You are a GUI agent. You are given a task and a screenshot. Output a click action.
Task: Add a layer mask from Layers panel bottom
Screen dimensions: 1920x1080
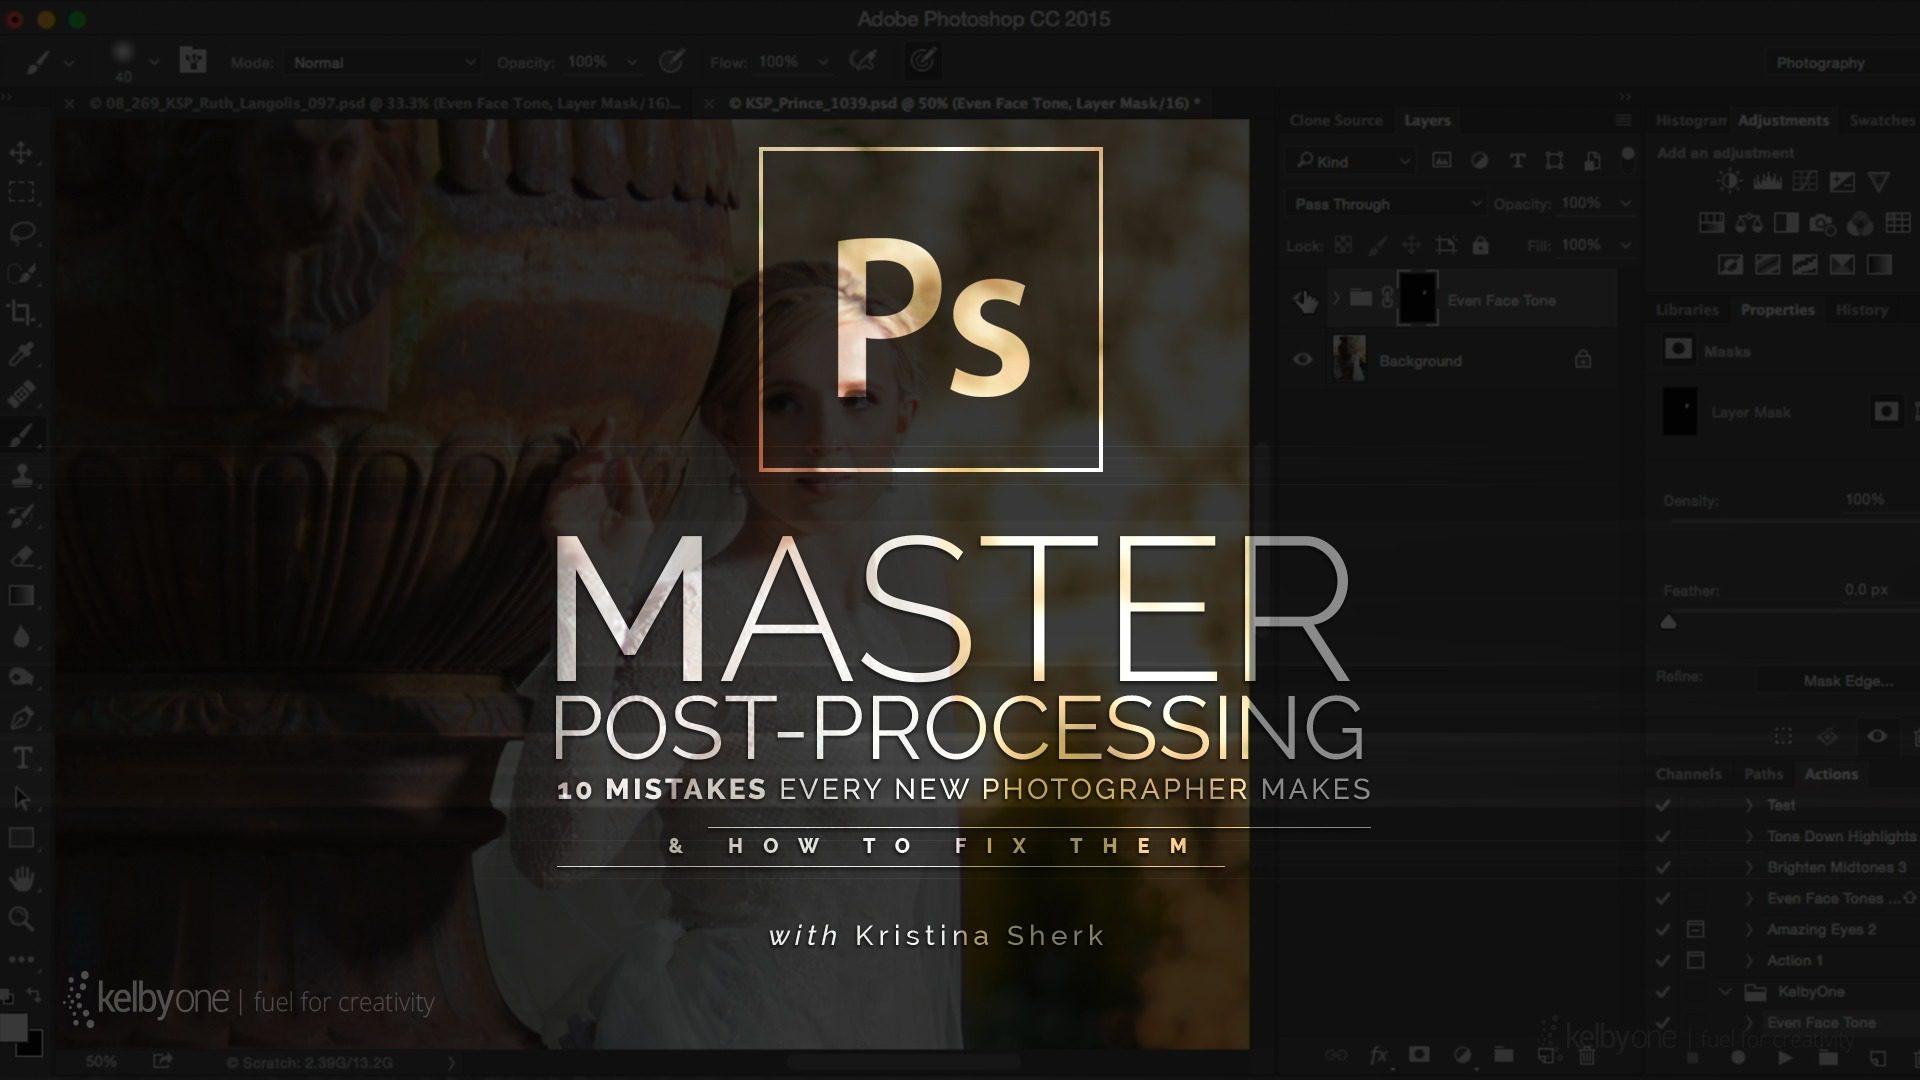click(x=1419, y=1055)
